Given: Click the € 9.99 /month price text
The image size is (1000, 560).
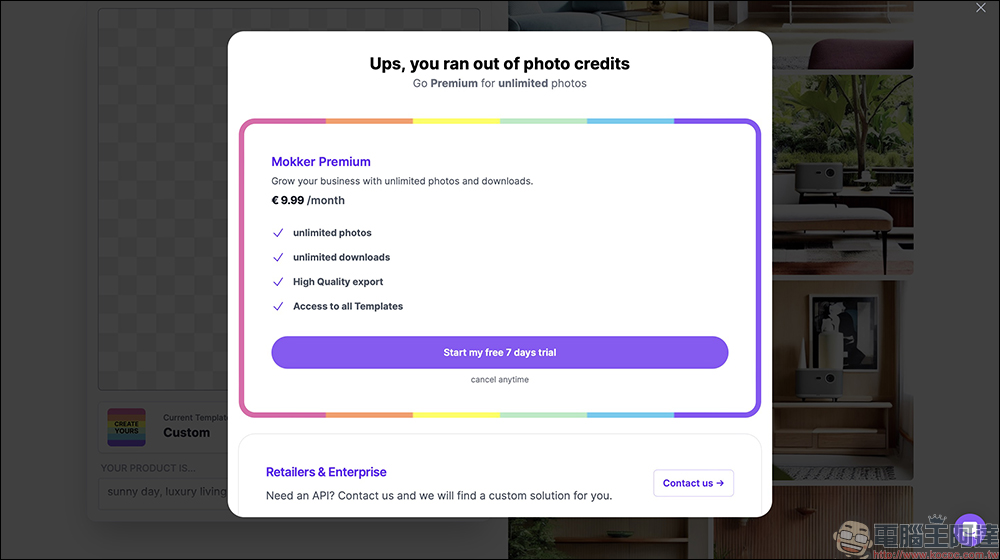Looking at the screenshot, I should pyautogui.click(x=308, y=200).
